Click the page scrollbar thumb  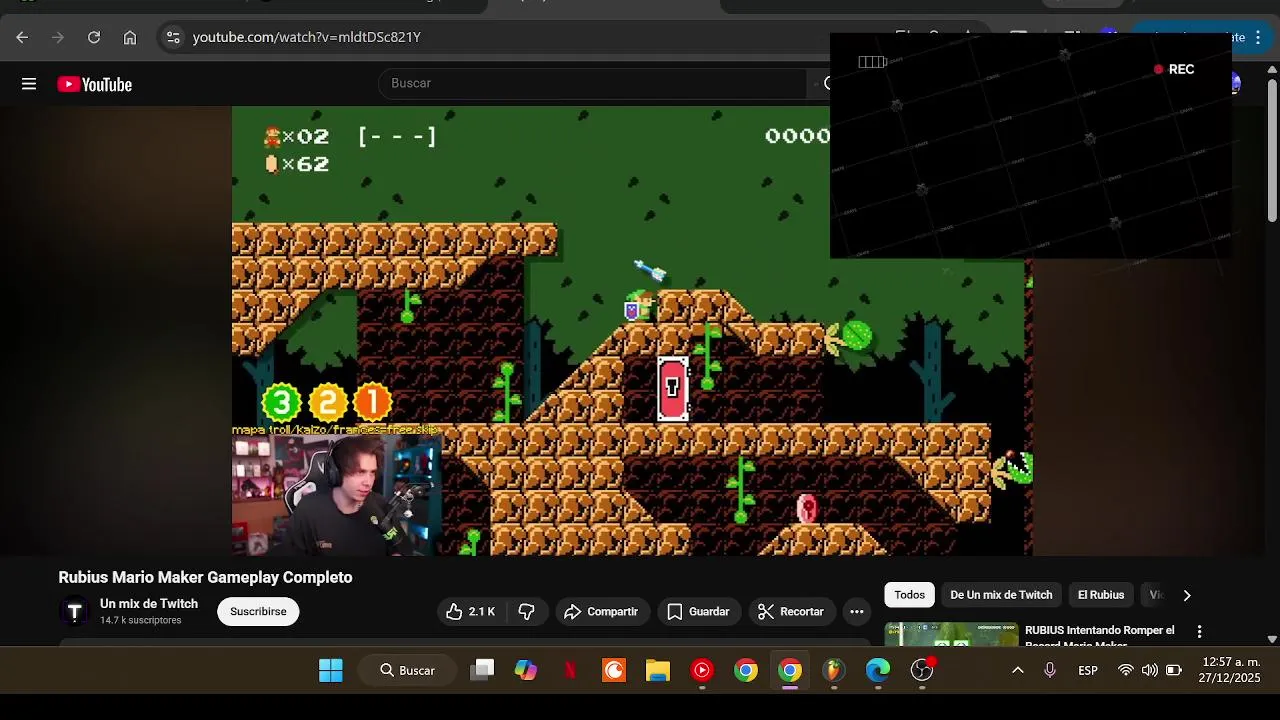[x=1272, y=150]
